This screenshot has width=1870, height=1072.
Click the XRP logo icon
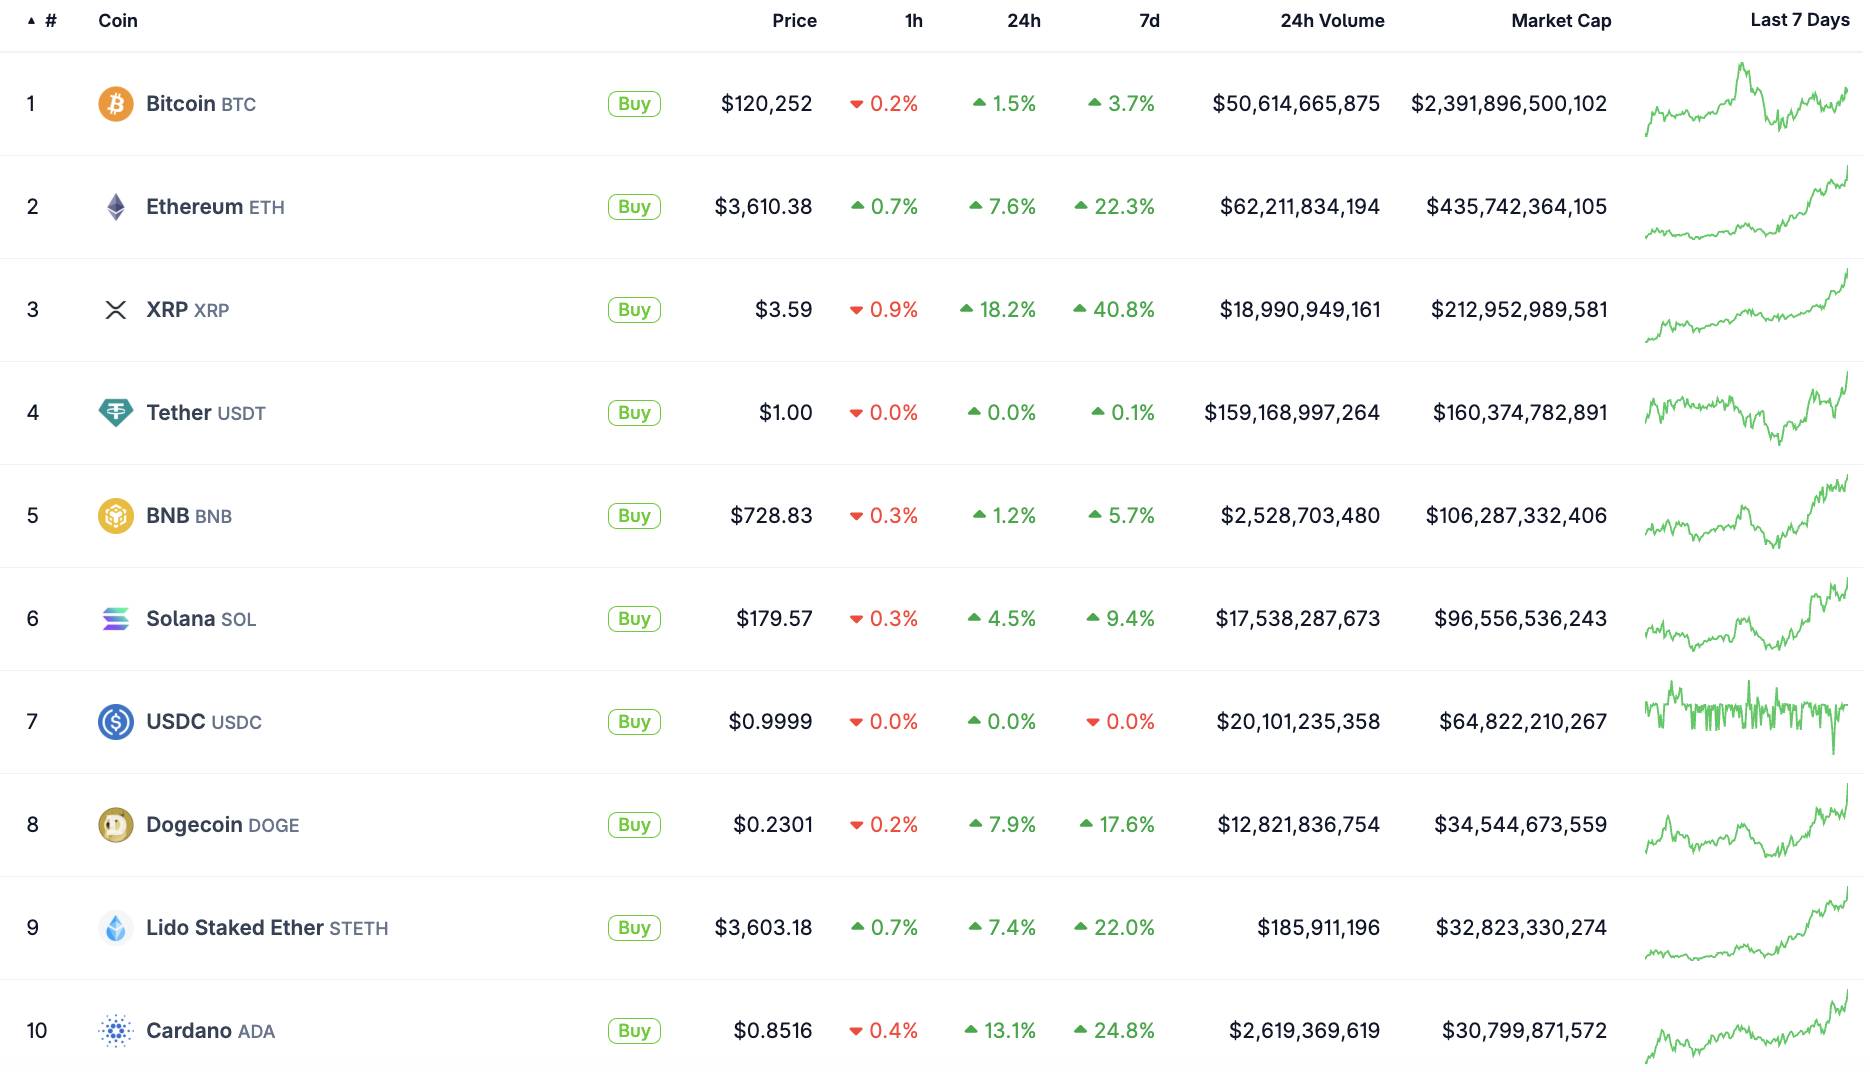pos(116,310)
